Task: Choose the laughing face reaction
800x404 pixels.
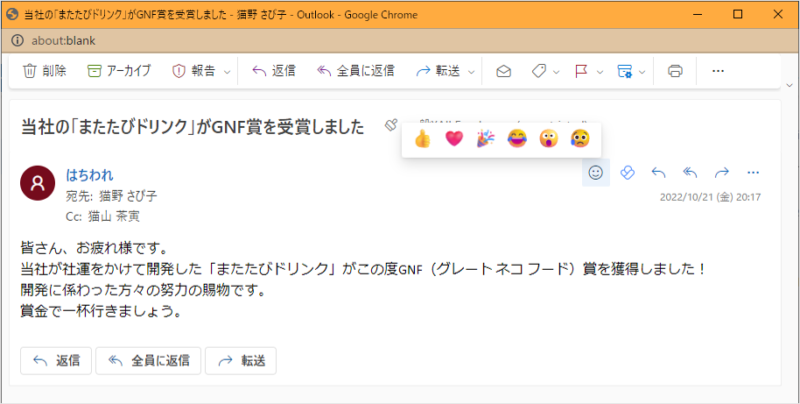Action: click(516, 139)
